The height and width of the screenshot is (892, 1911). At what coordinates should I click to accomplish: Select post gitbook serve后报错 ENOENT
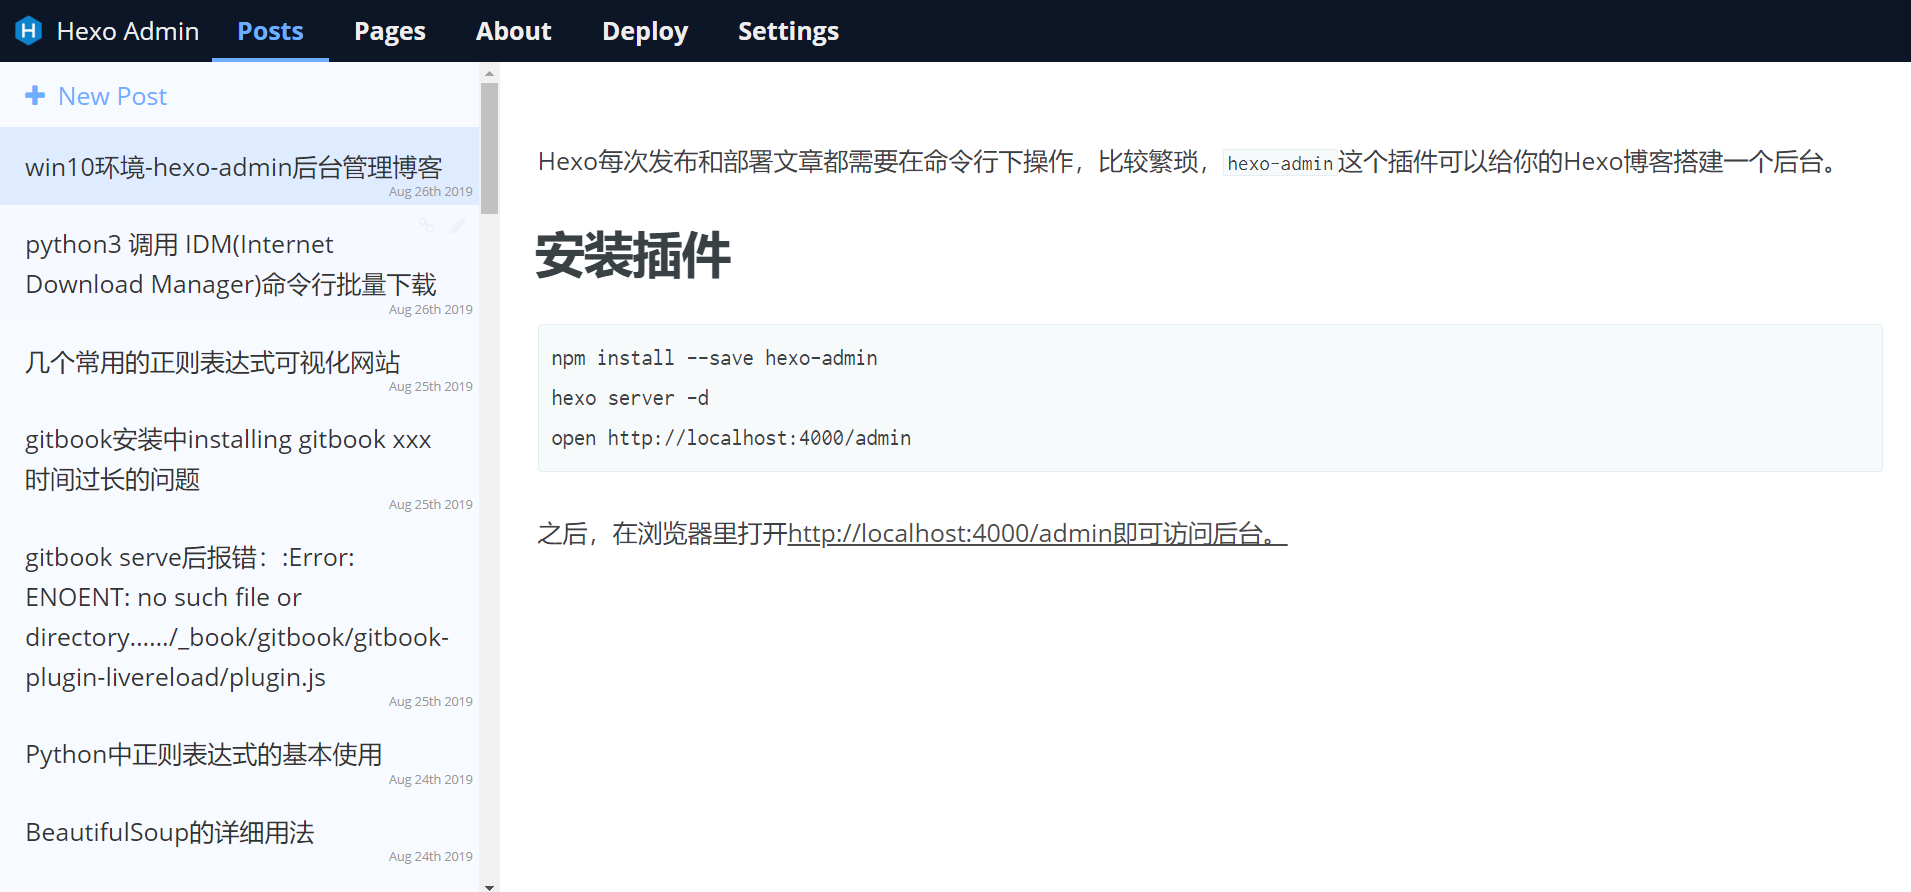tap(240, 617)
